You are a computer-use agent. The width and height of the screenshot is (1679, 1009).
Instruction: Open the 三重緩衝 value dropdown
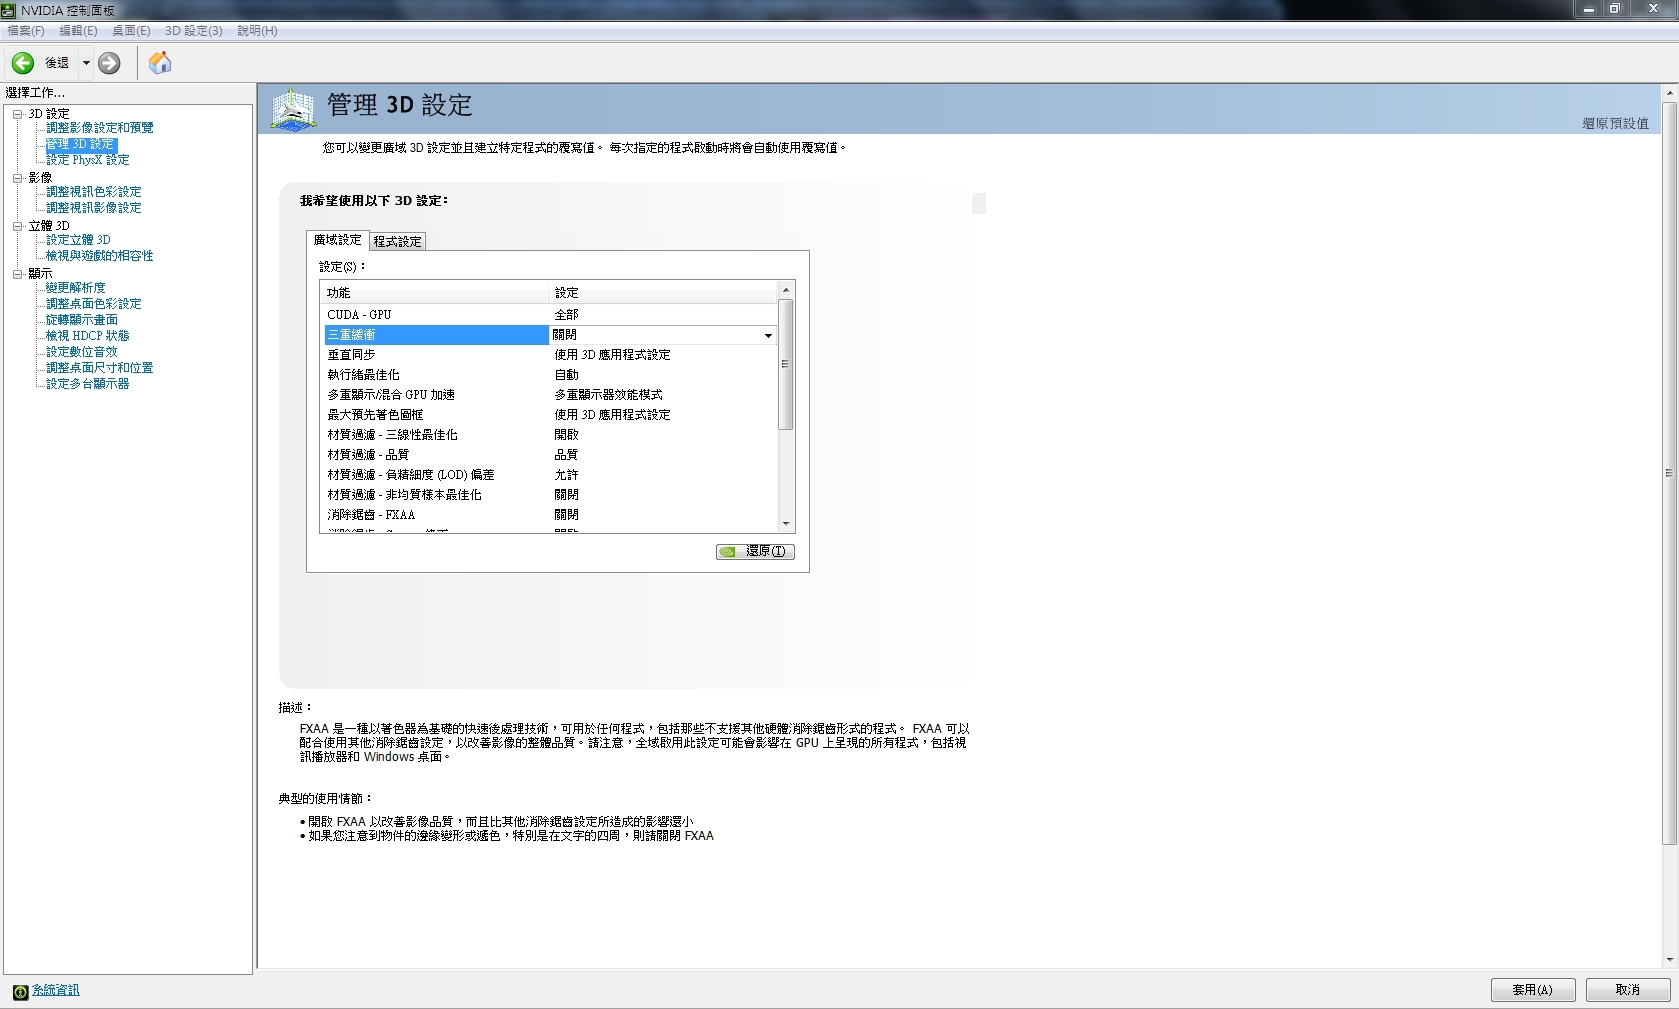point(768,335)
